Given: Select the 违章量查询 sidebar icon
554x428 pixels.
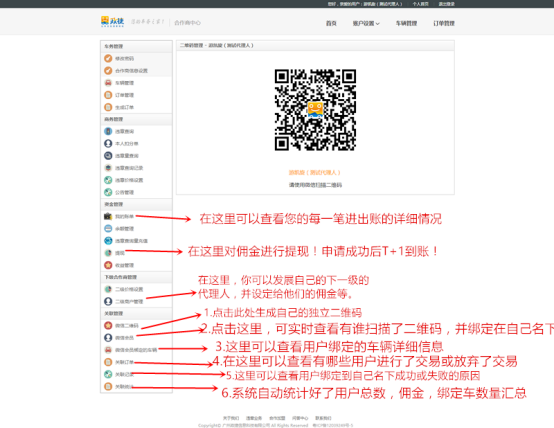Looking at the screenshot, I should click(108, 156).
